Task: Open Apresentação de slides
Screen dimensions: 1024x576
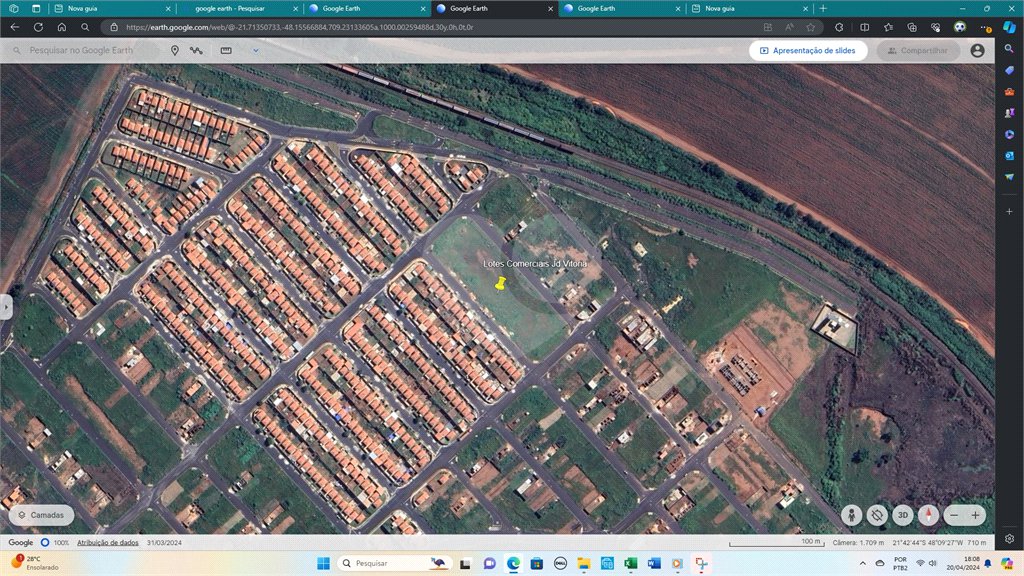Action: pyautogui.click(x=808, y=50)
